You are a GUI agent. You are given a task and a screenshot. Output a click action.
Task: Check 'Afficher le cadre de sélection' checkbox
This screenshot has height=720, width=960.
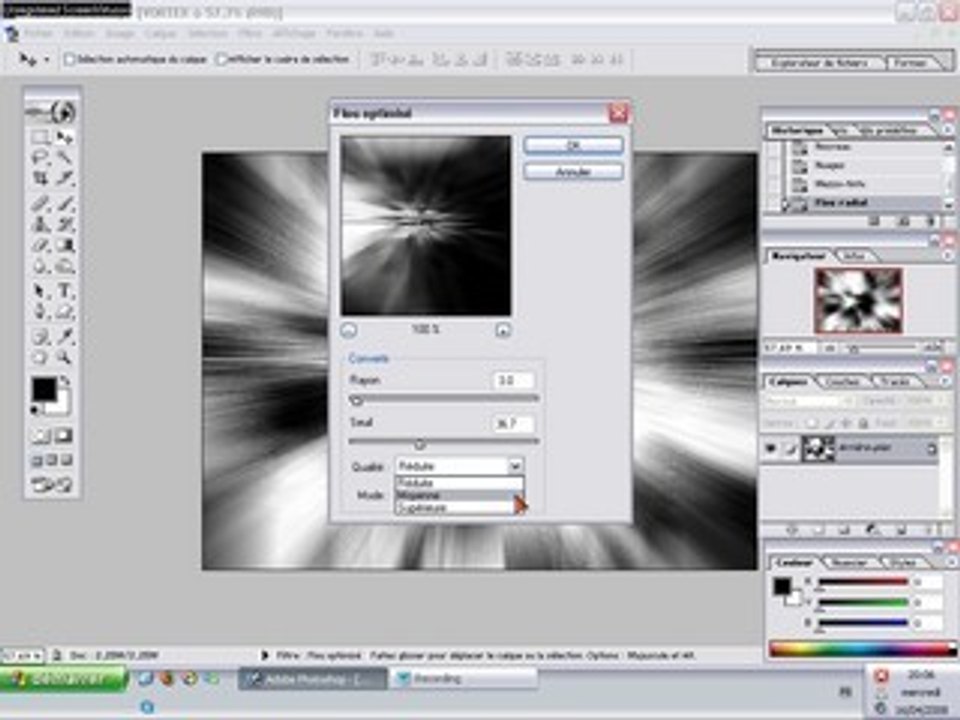coord(222,59)
